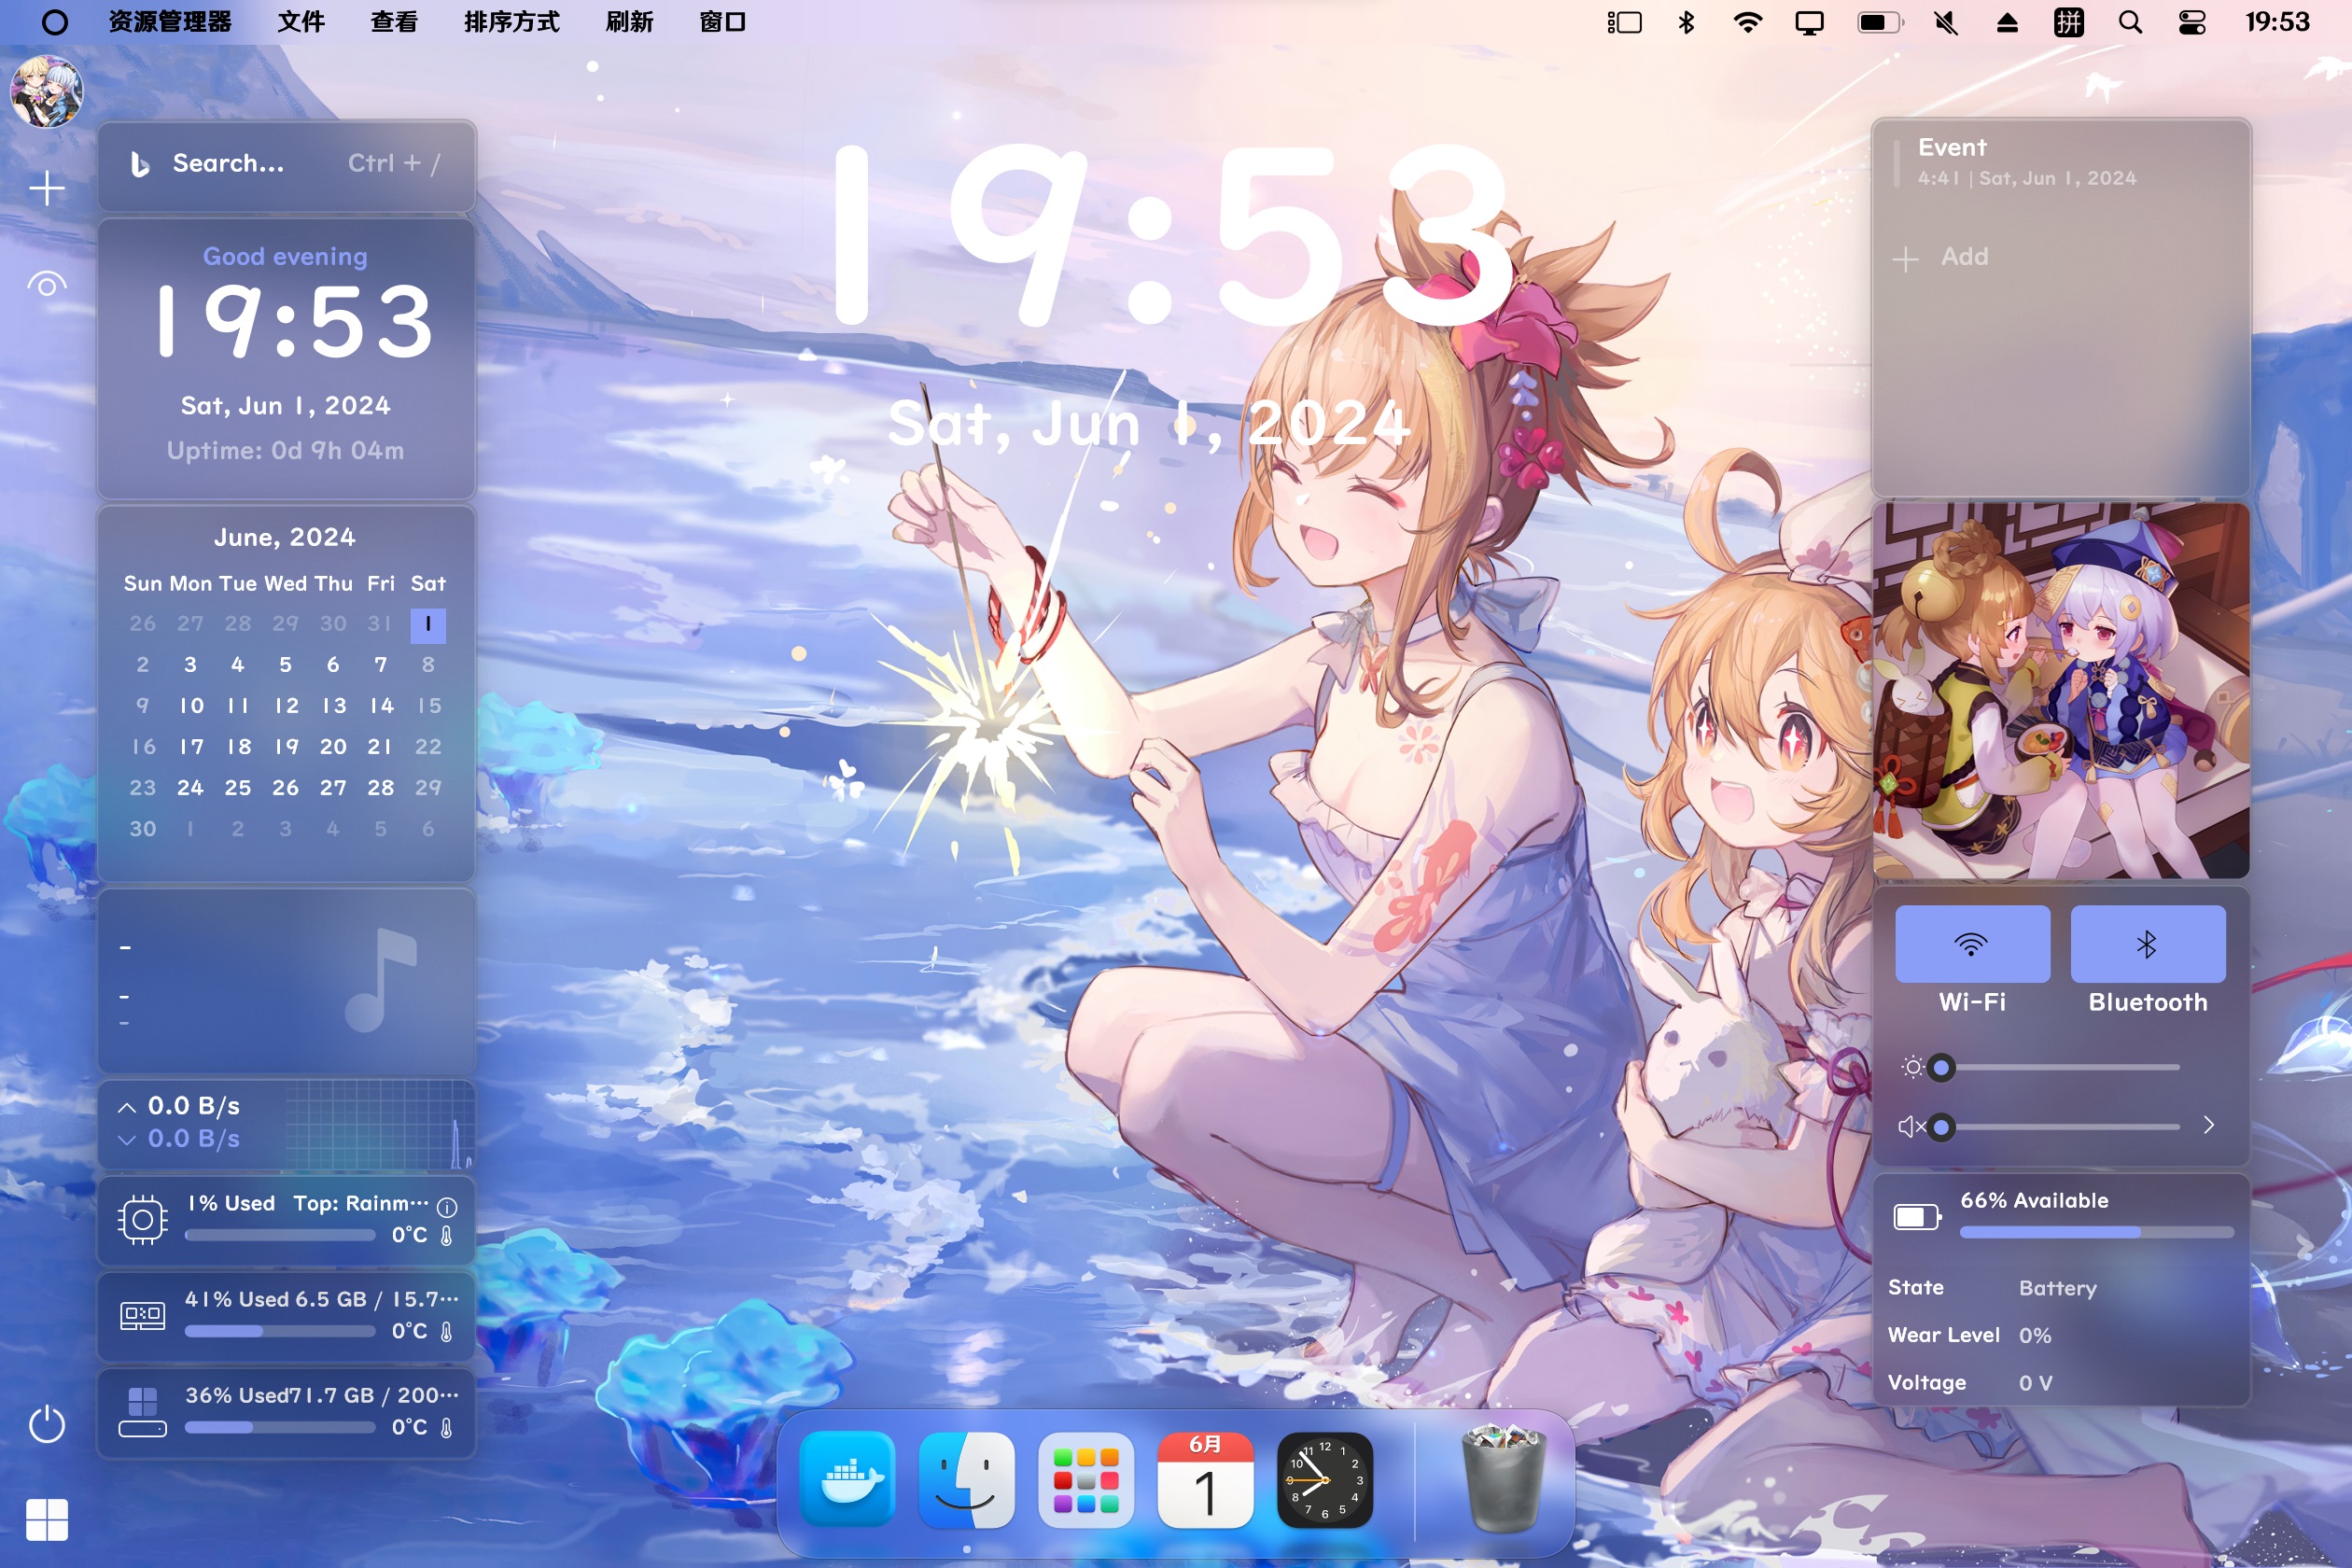Image resolution: width=2352 pixels, height=1568 pixels.
Task: Select June 1 in the calendar widget
Action: click(428, 624)
